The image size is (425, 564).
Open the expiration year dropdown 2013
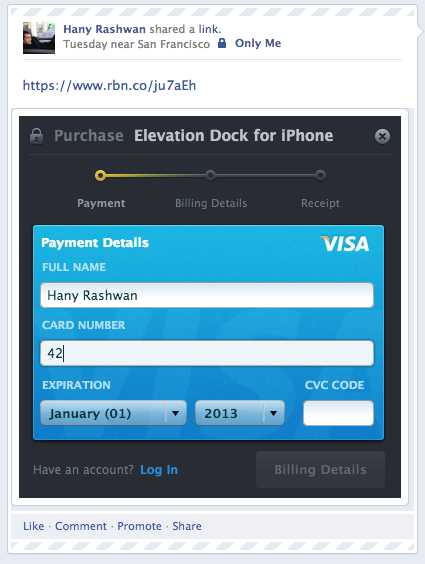click(240, 413)
